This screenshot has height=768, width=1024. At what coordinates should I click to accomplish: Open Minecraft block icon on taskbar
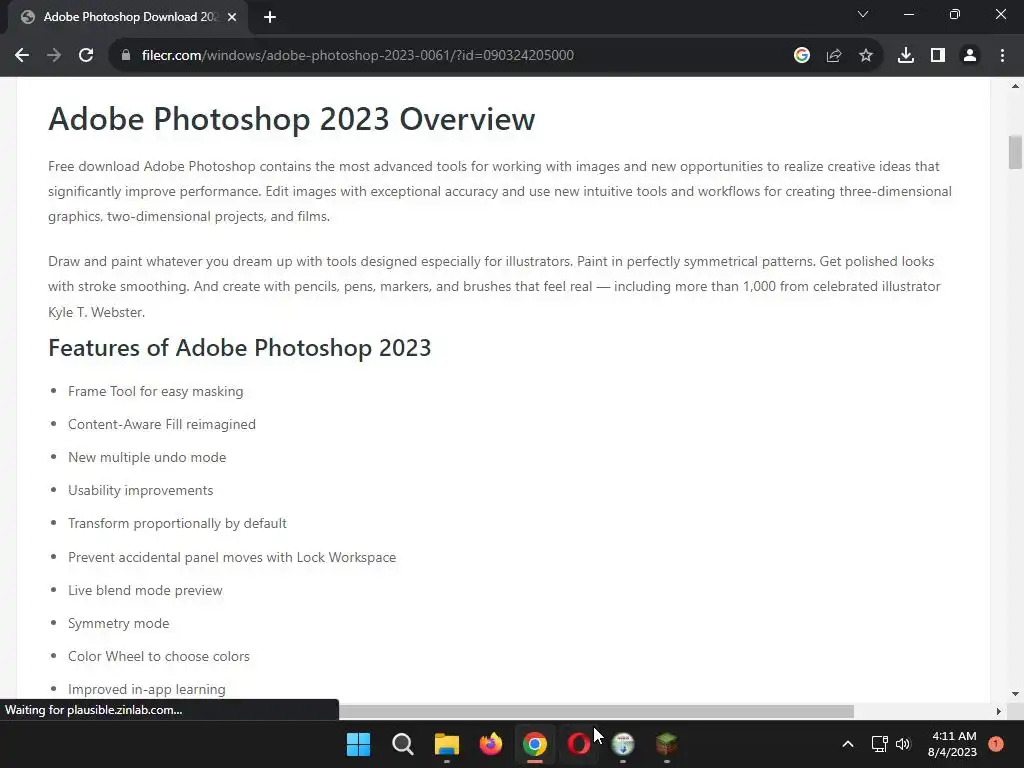pos(667,744)
